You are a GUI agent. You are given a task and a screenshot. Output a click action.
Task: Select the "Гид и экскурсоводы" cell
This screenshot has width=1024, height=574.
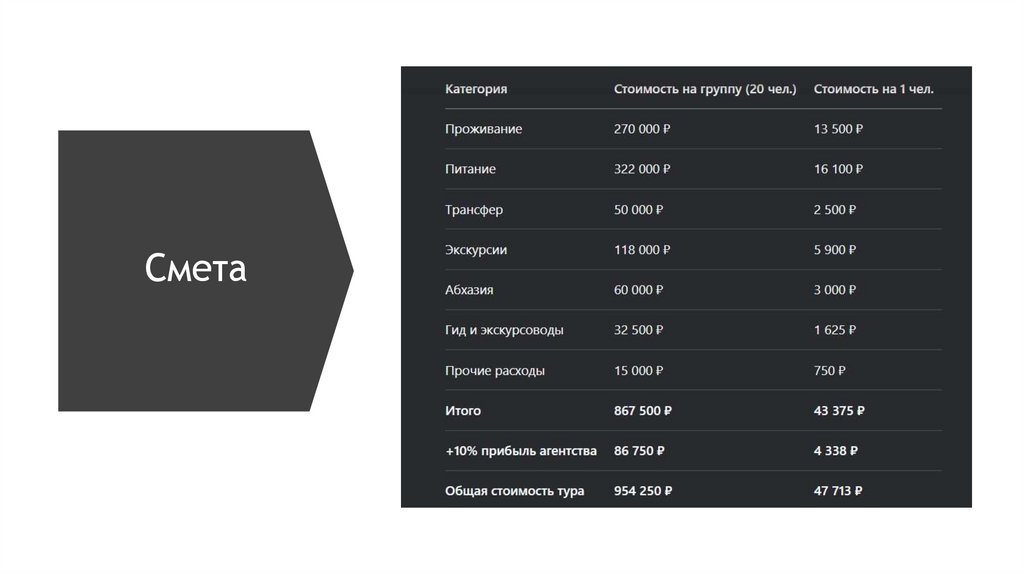coord(504,330)
